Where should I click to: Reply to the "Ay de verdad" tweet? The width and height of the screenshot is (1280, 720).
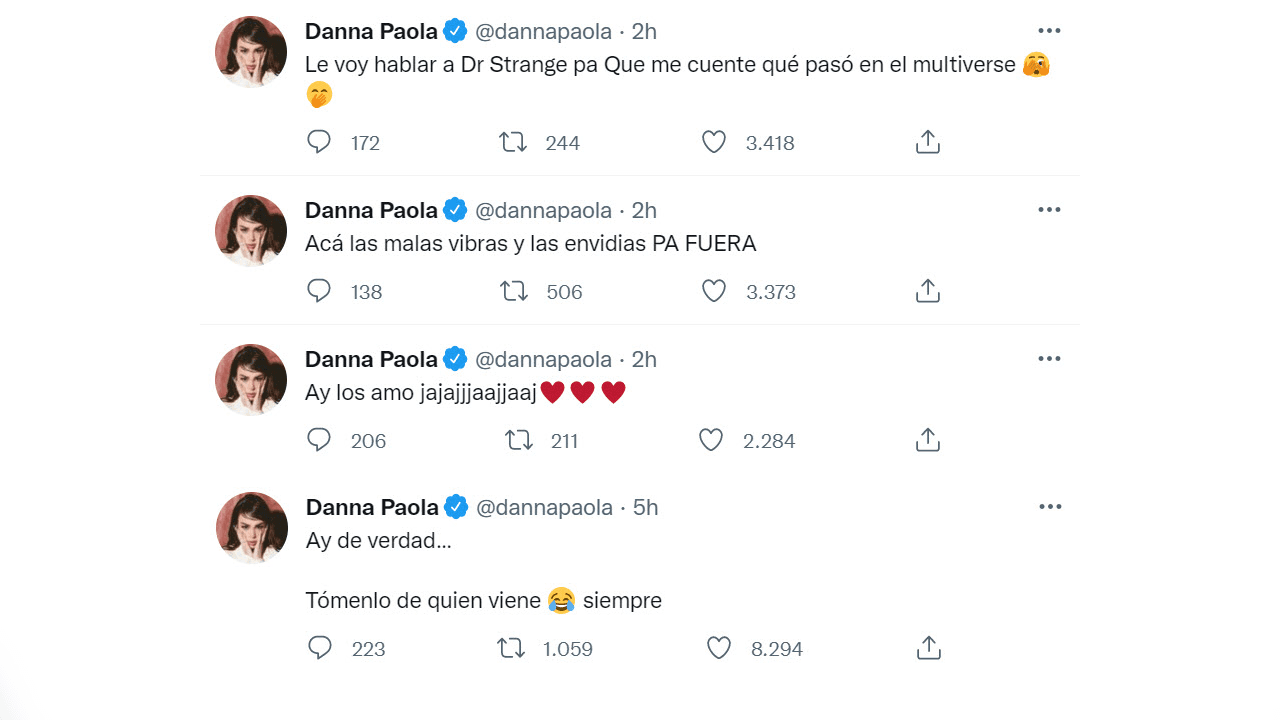coord(319,648)
